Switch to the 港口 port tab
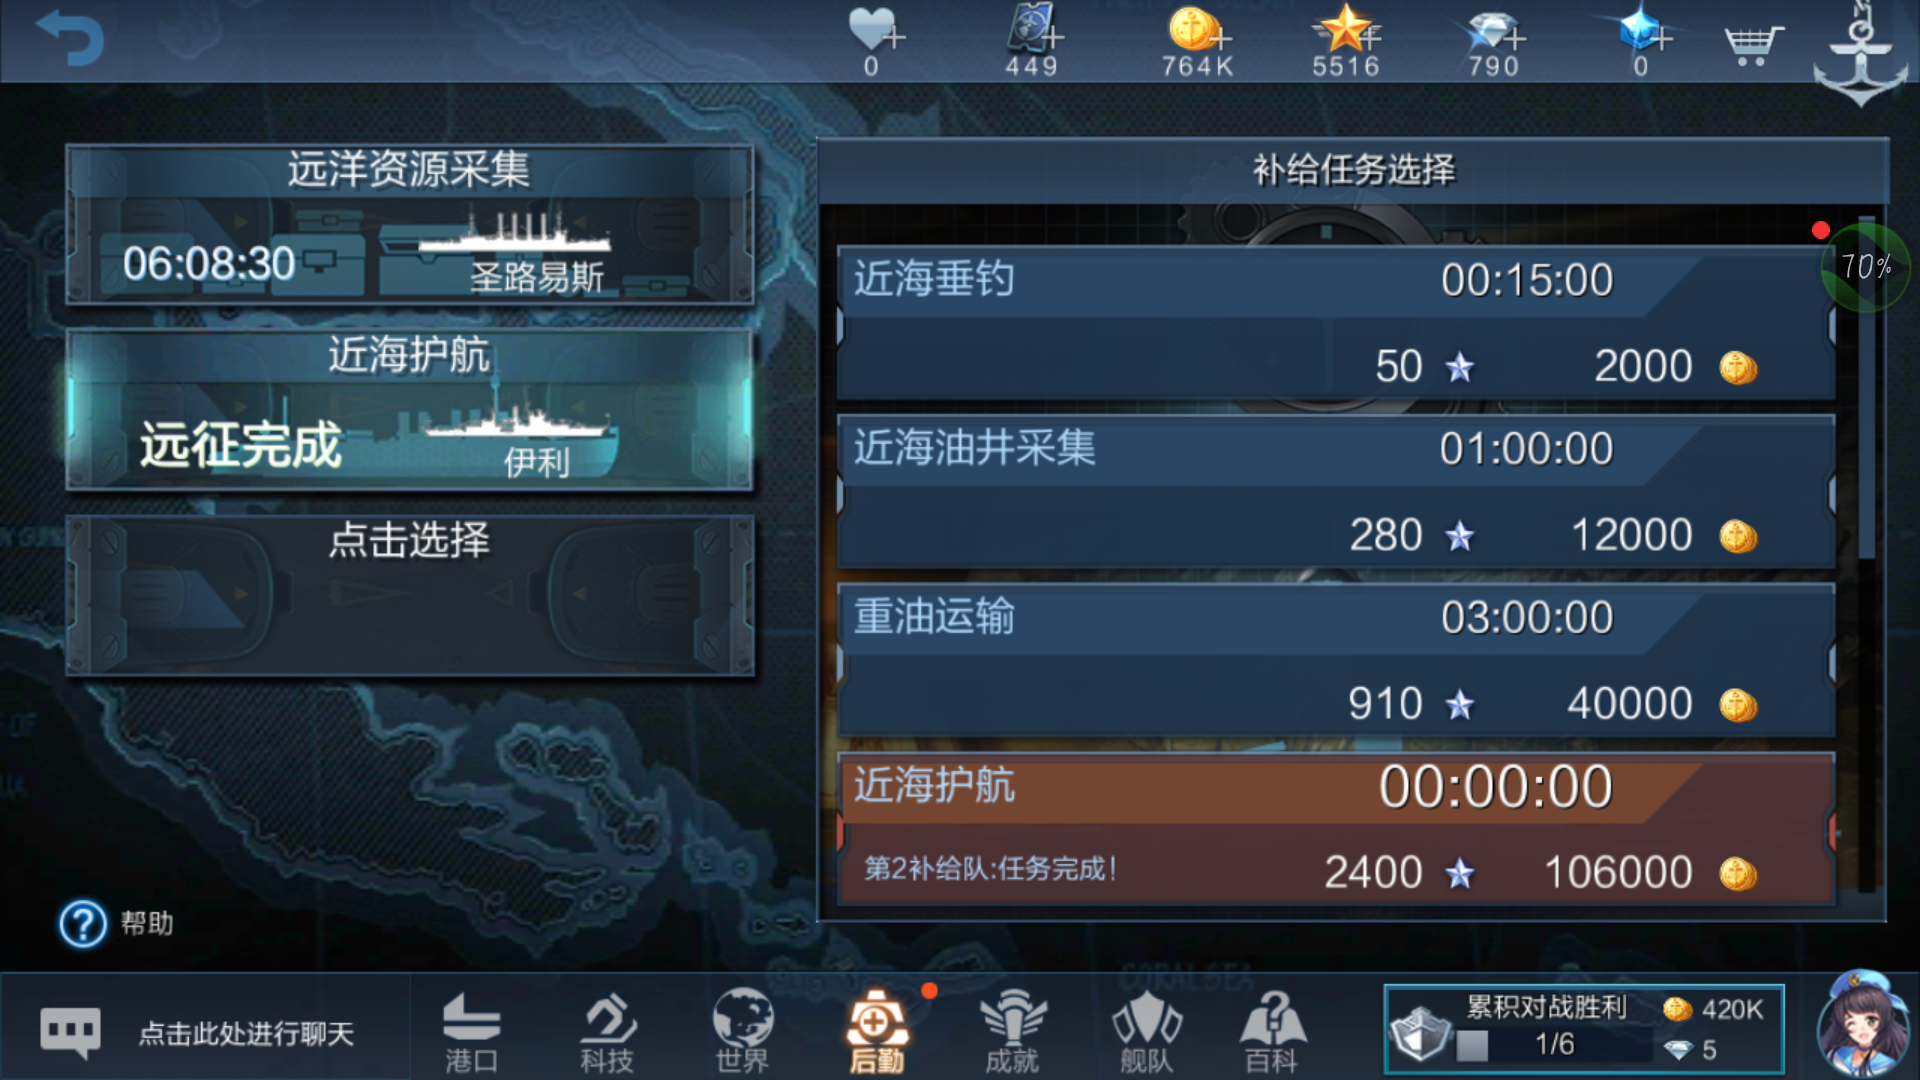Image resolution: width=1920 pixels, height=1080 pixels. [x=471, y=1032]
